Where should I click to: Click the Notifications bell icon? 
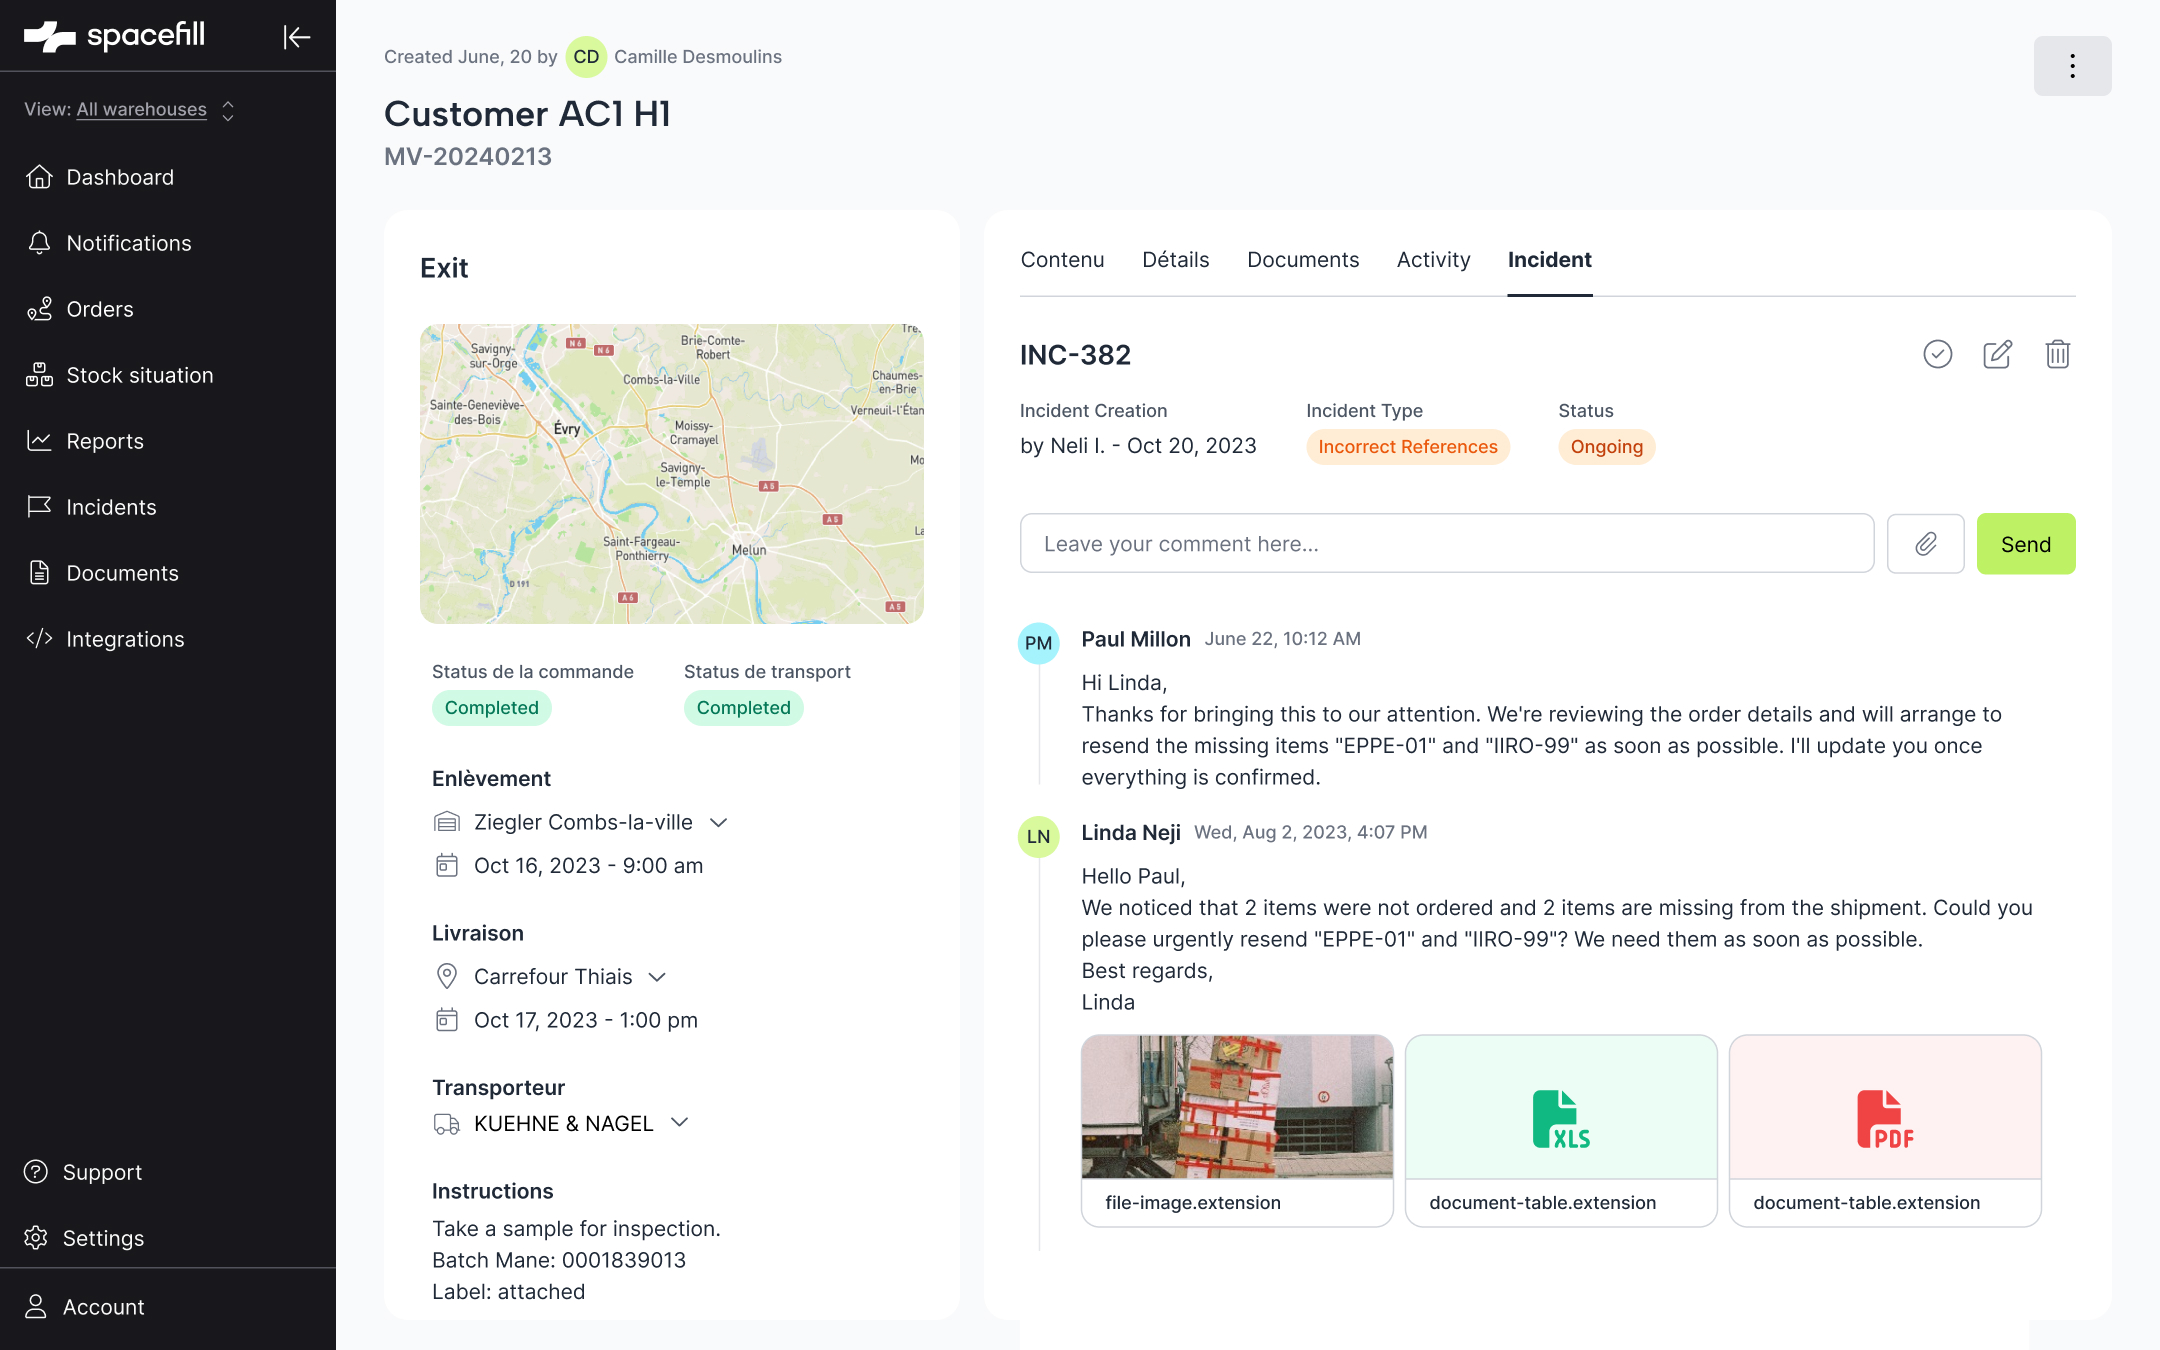tap(39, 242)
